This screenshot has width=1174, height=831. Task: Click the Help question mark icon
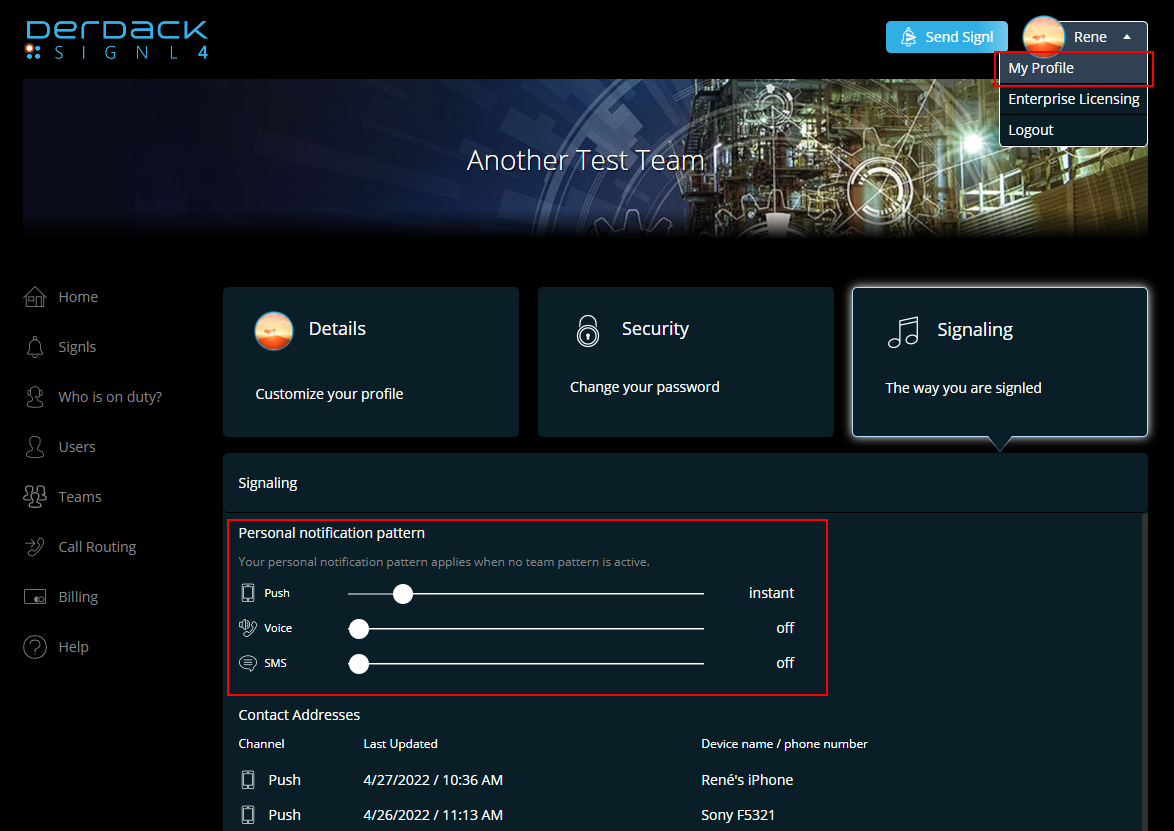(34, 647)
